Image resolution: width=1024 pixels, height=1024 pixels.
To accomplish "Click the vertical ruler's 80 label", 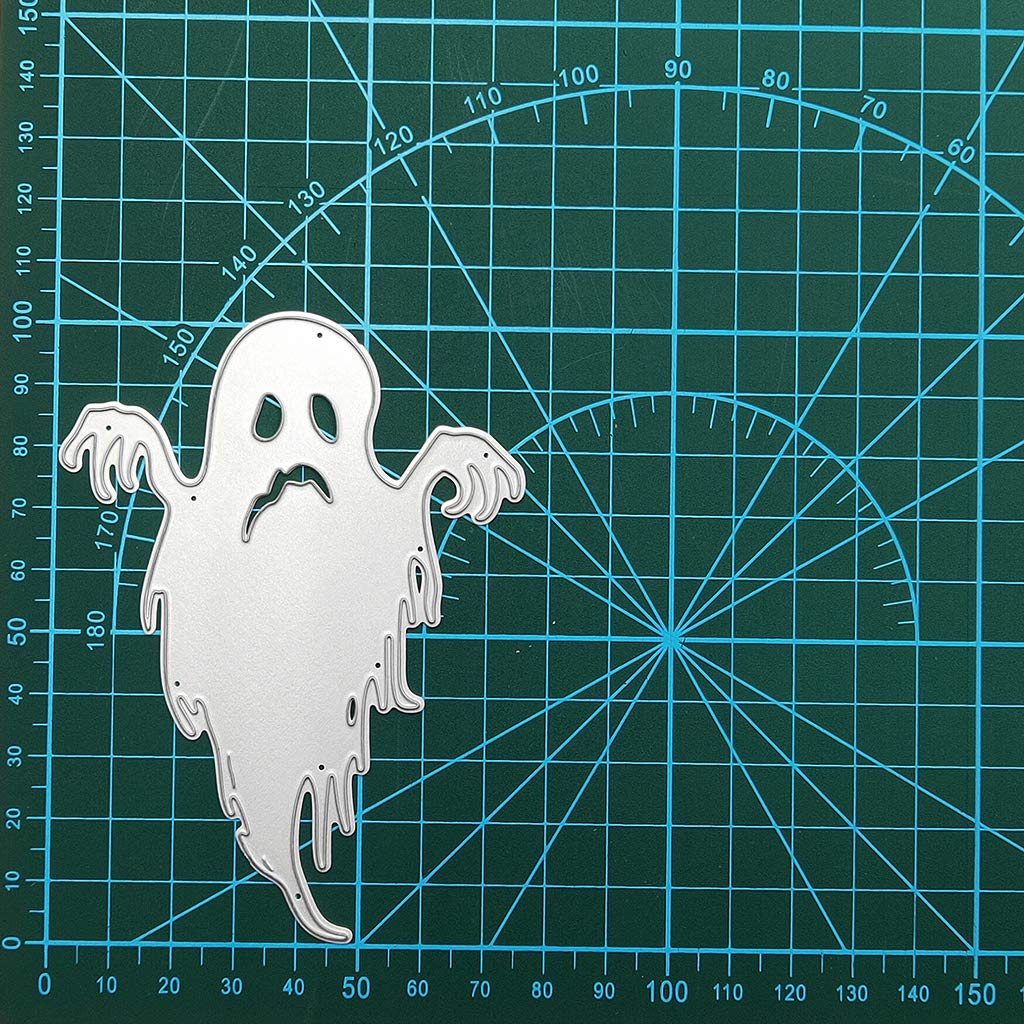I will point(20,447).
